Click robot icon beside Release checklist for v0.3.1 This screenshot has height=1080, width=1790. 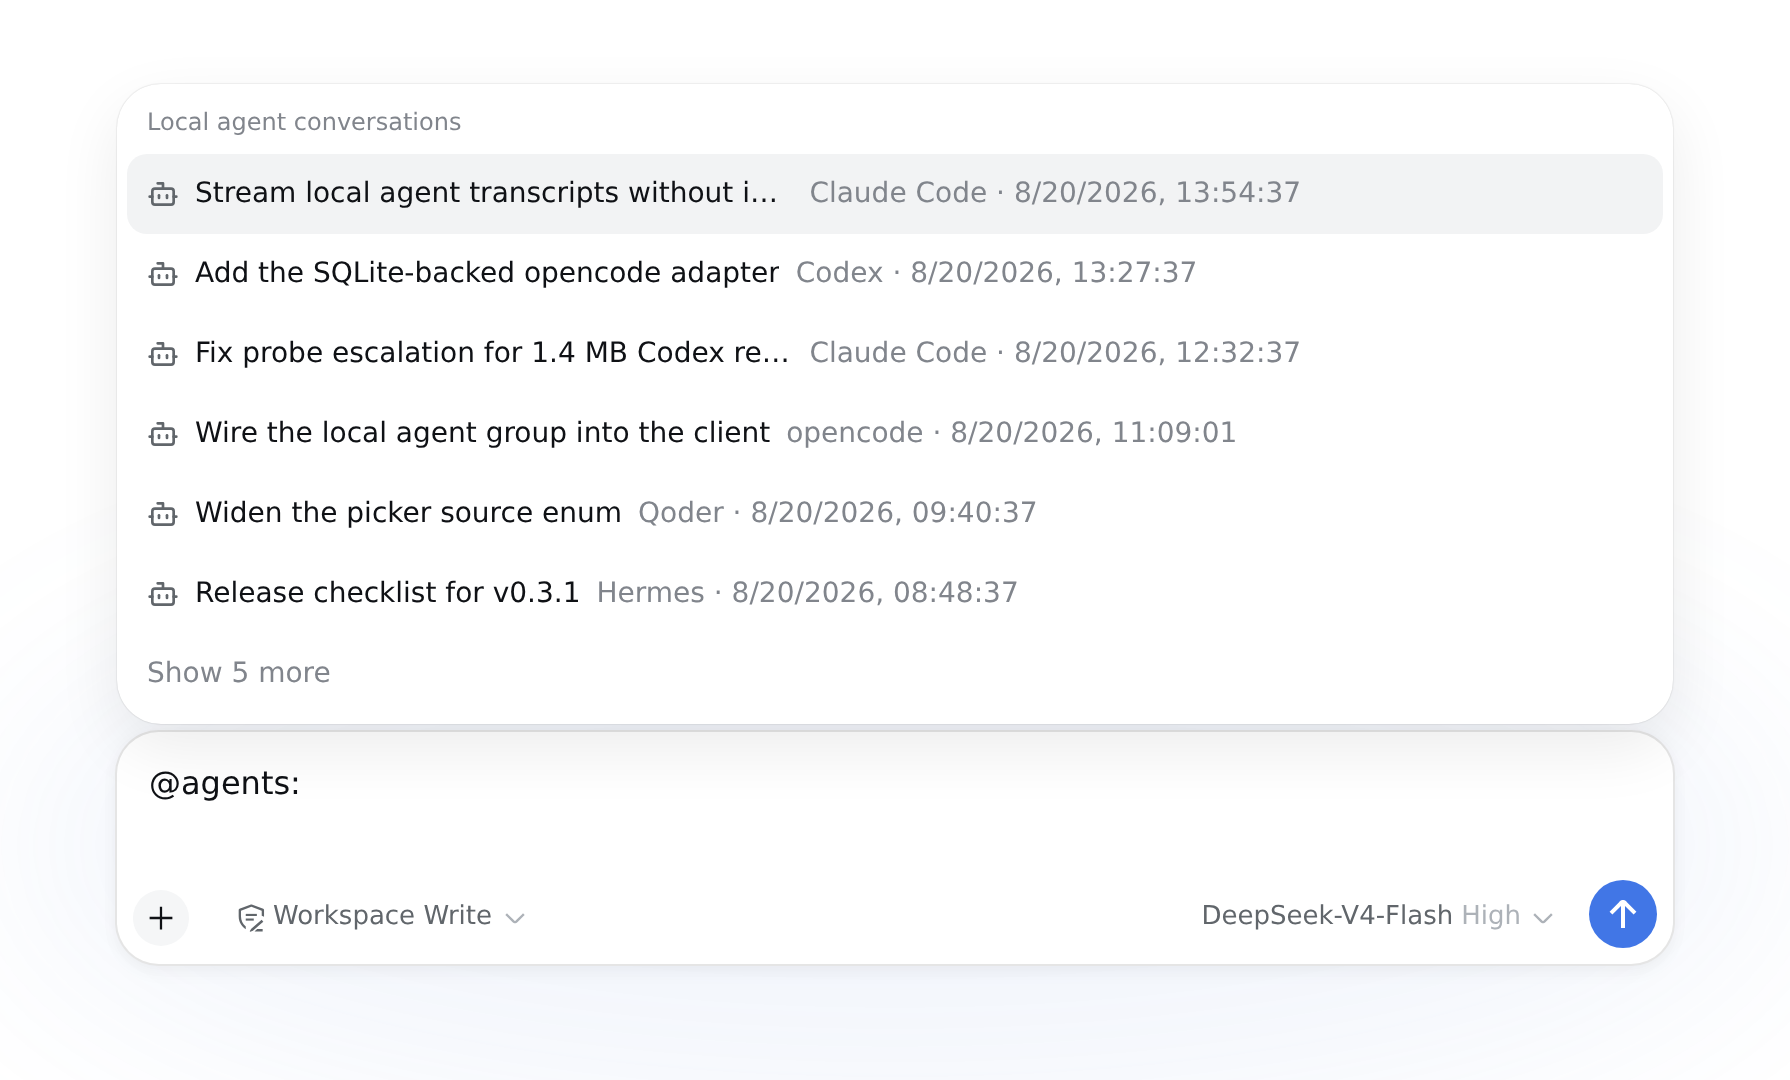click(x=163, y=594)
